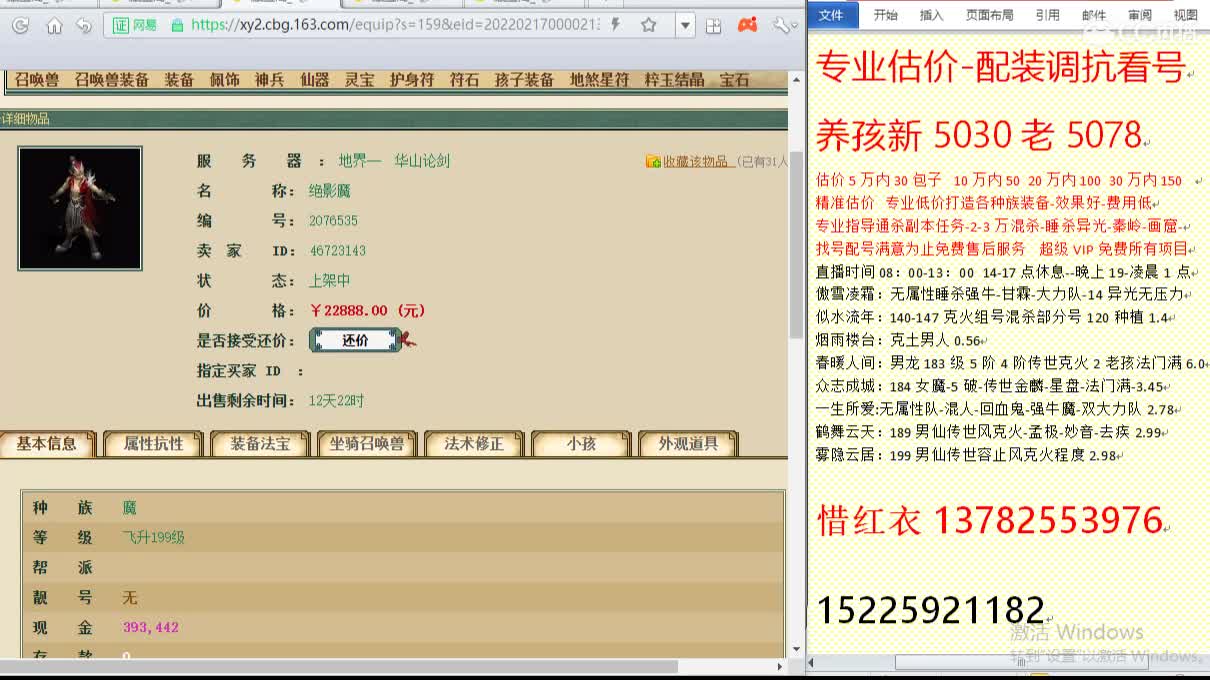Open the 粹玉结晶 category

pyautogui.click(x=675, y=80)
